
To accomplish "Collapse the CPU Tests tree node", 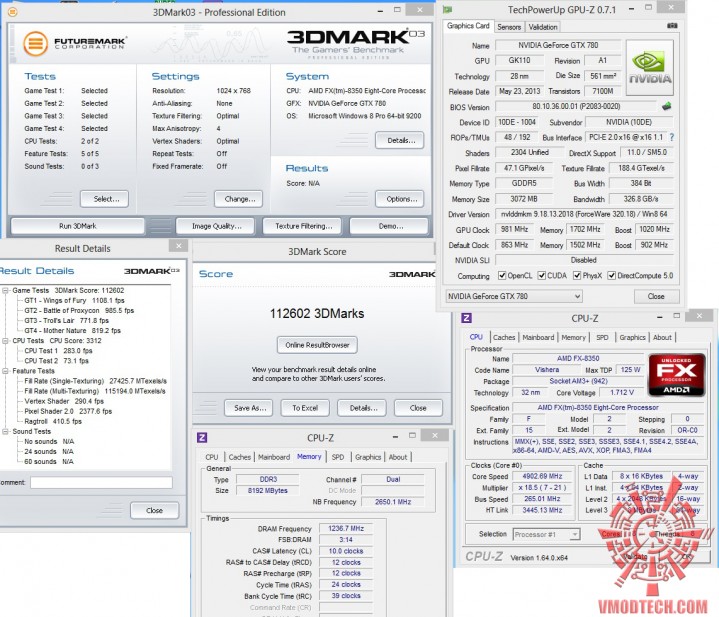I will click(x=6, y=341).
